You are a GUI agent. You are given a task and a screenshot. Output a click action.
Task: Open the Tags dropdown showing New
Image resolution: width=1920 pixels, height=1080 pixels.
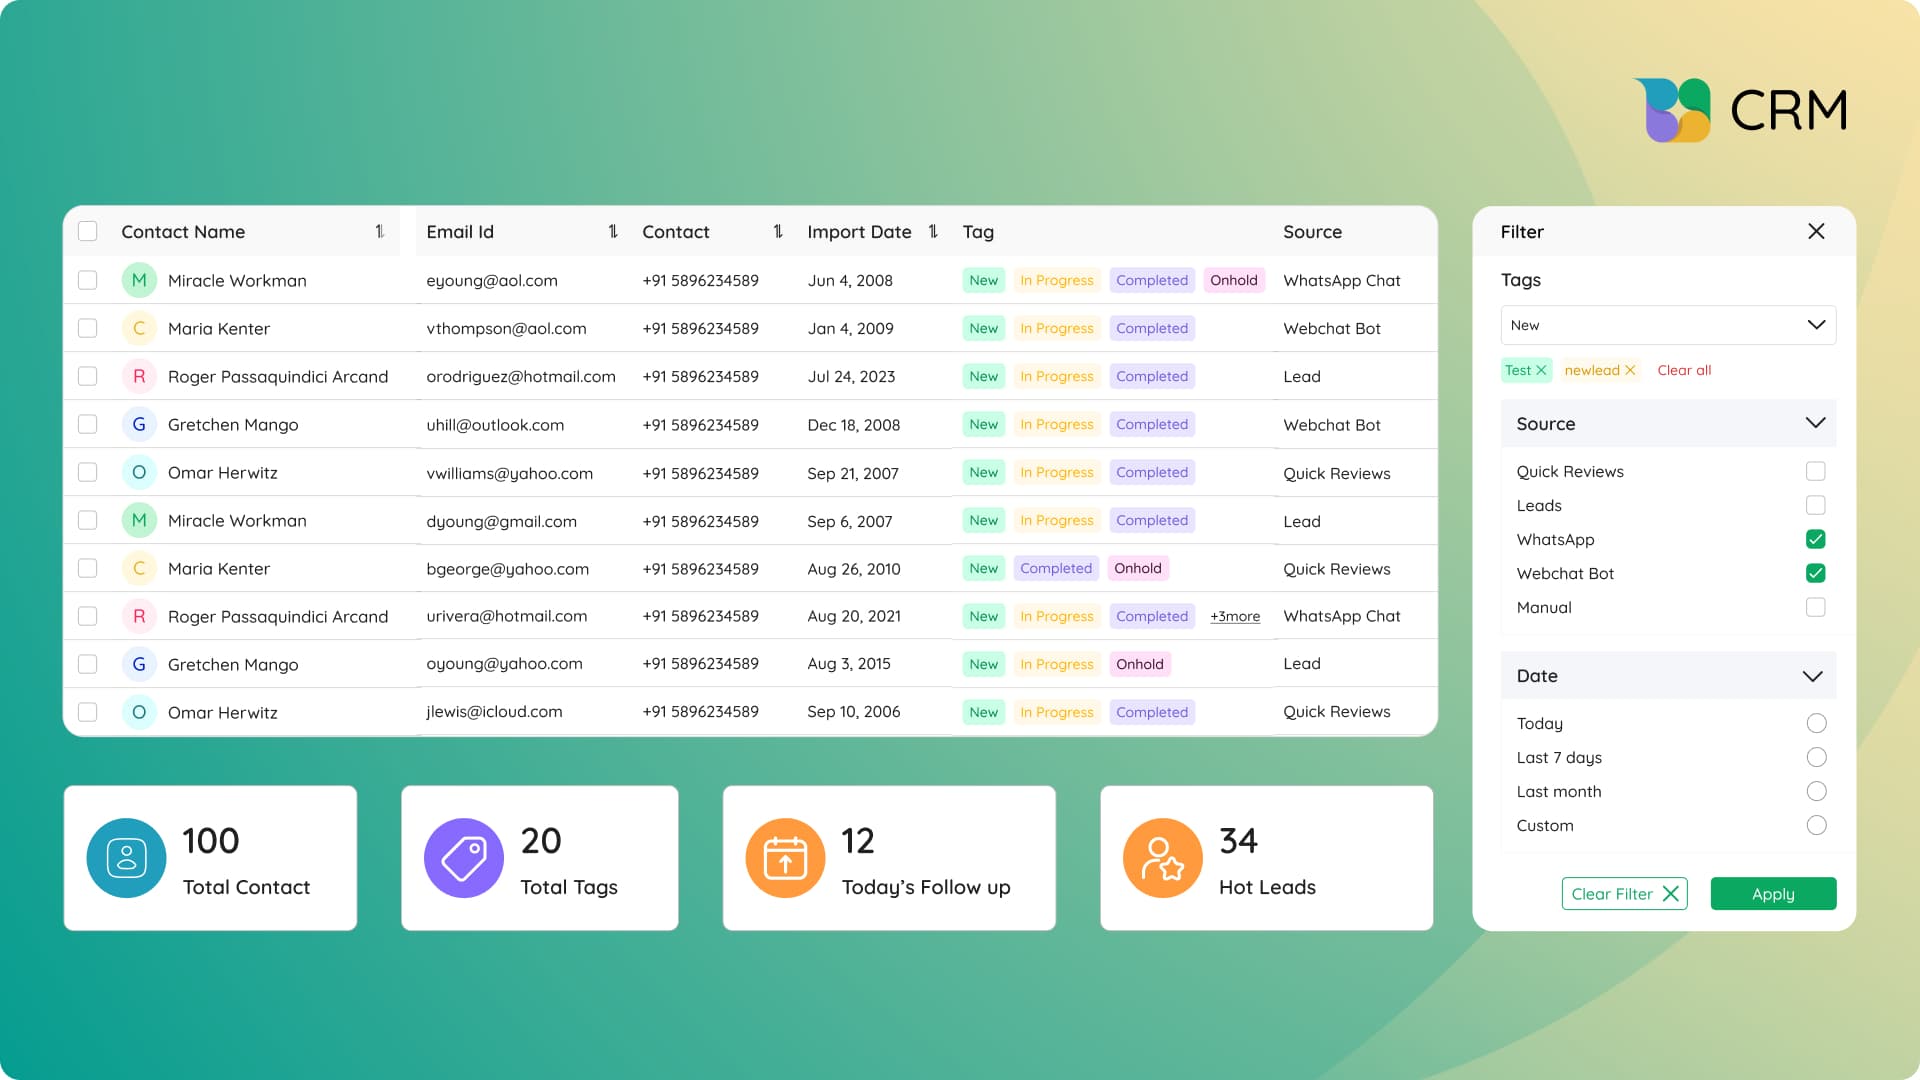[x=1667, y=325]
